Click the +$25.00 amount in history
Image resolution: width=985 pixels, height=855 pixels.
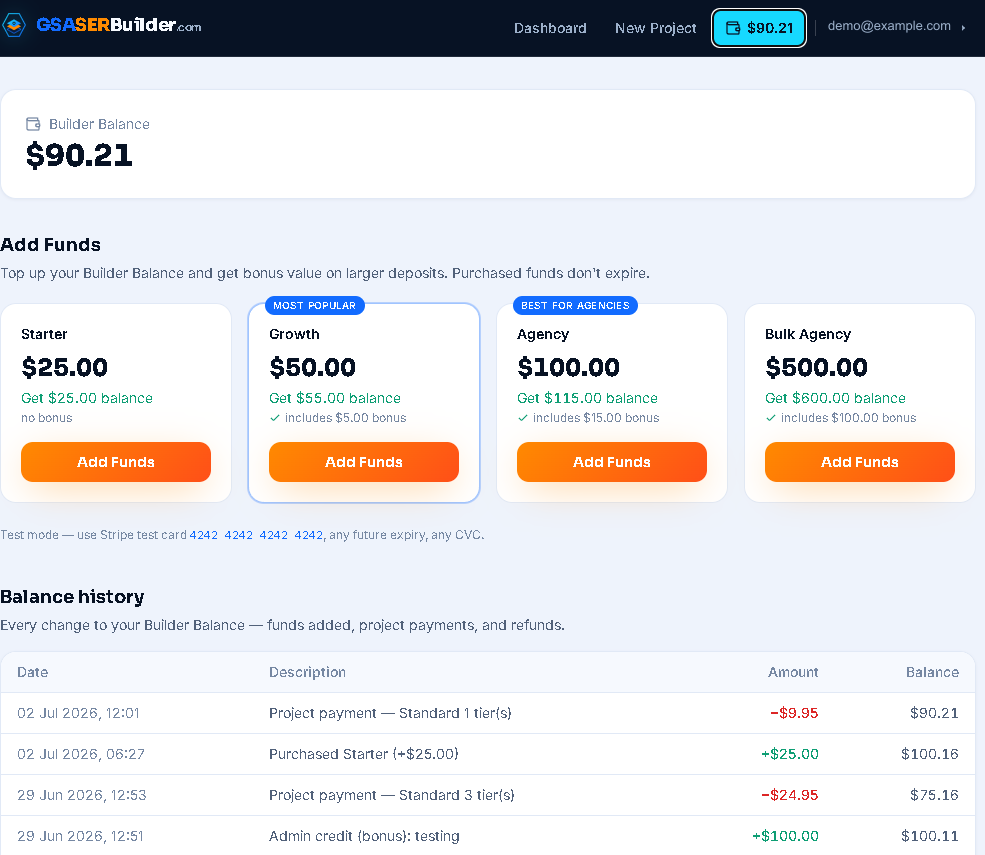point(790,754)
